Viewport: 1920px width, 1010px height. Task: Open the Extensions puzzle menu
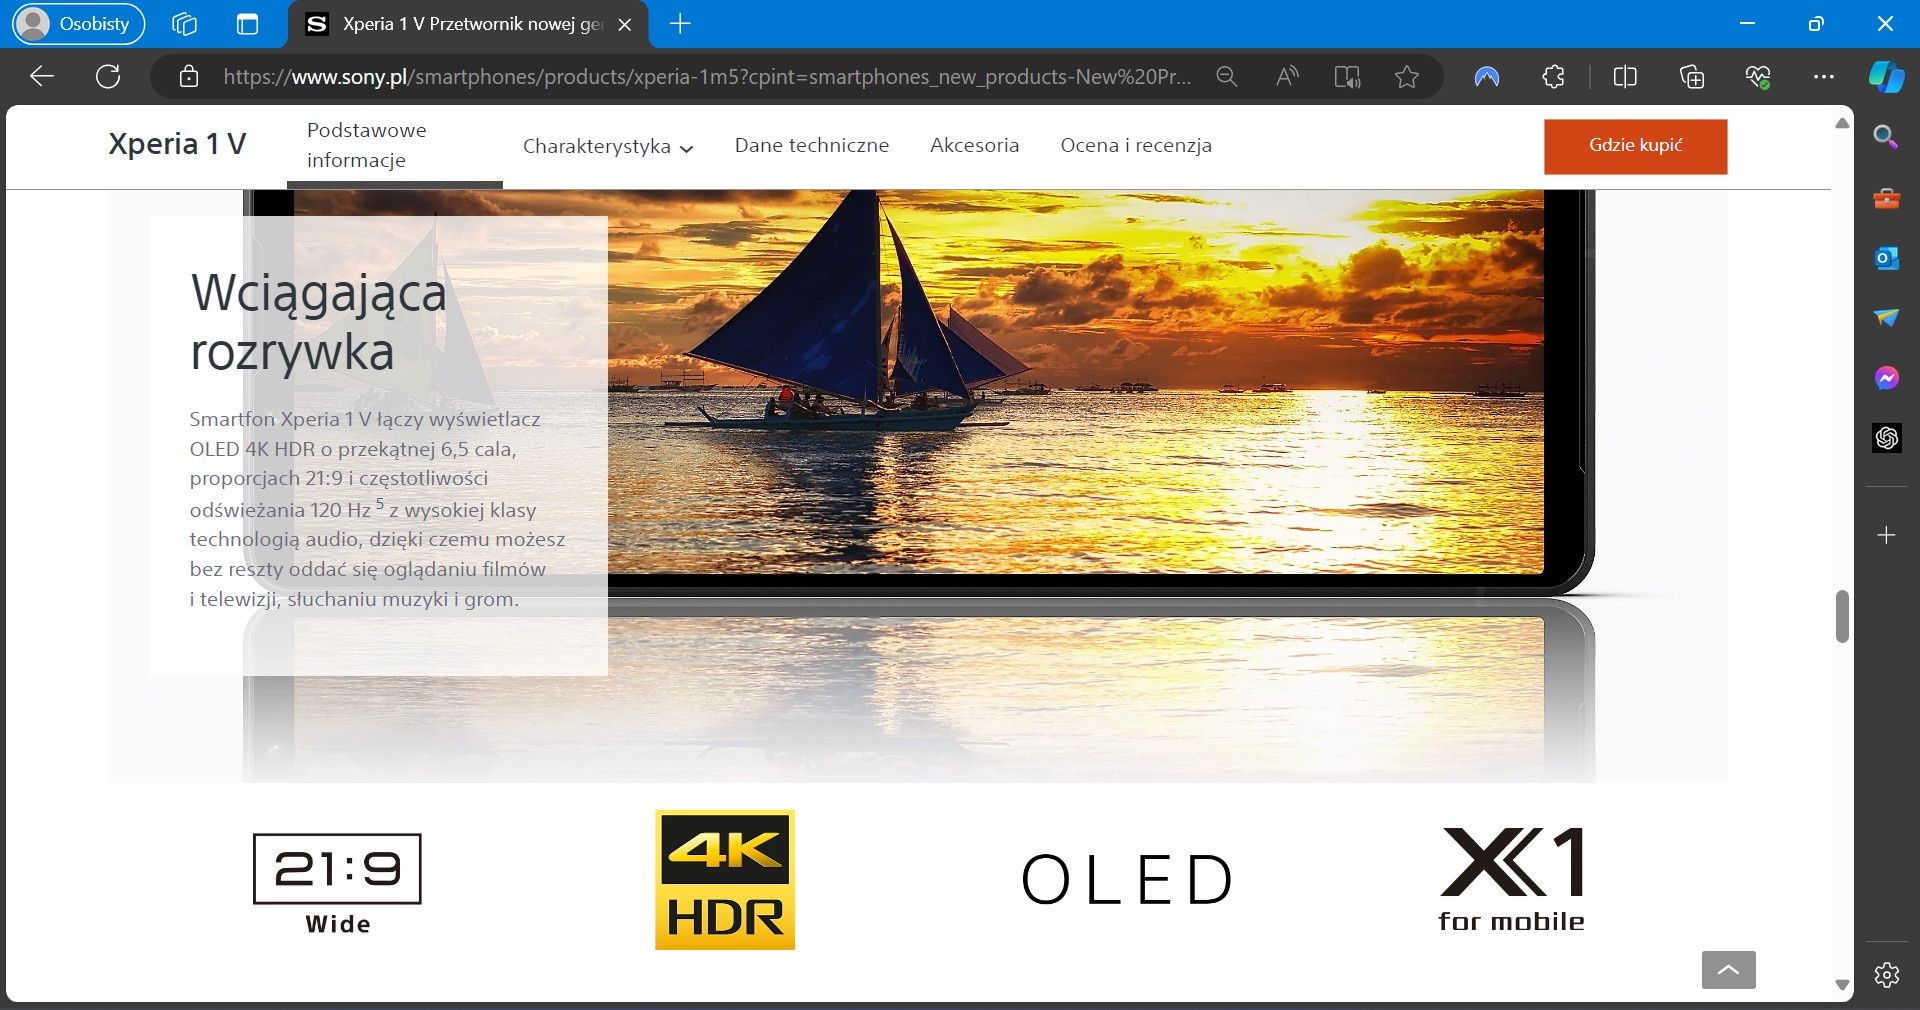(x=1553, y=77)
